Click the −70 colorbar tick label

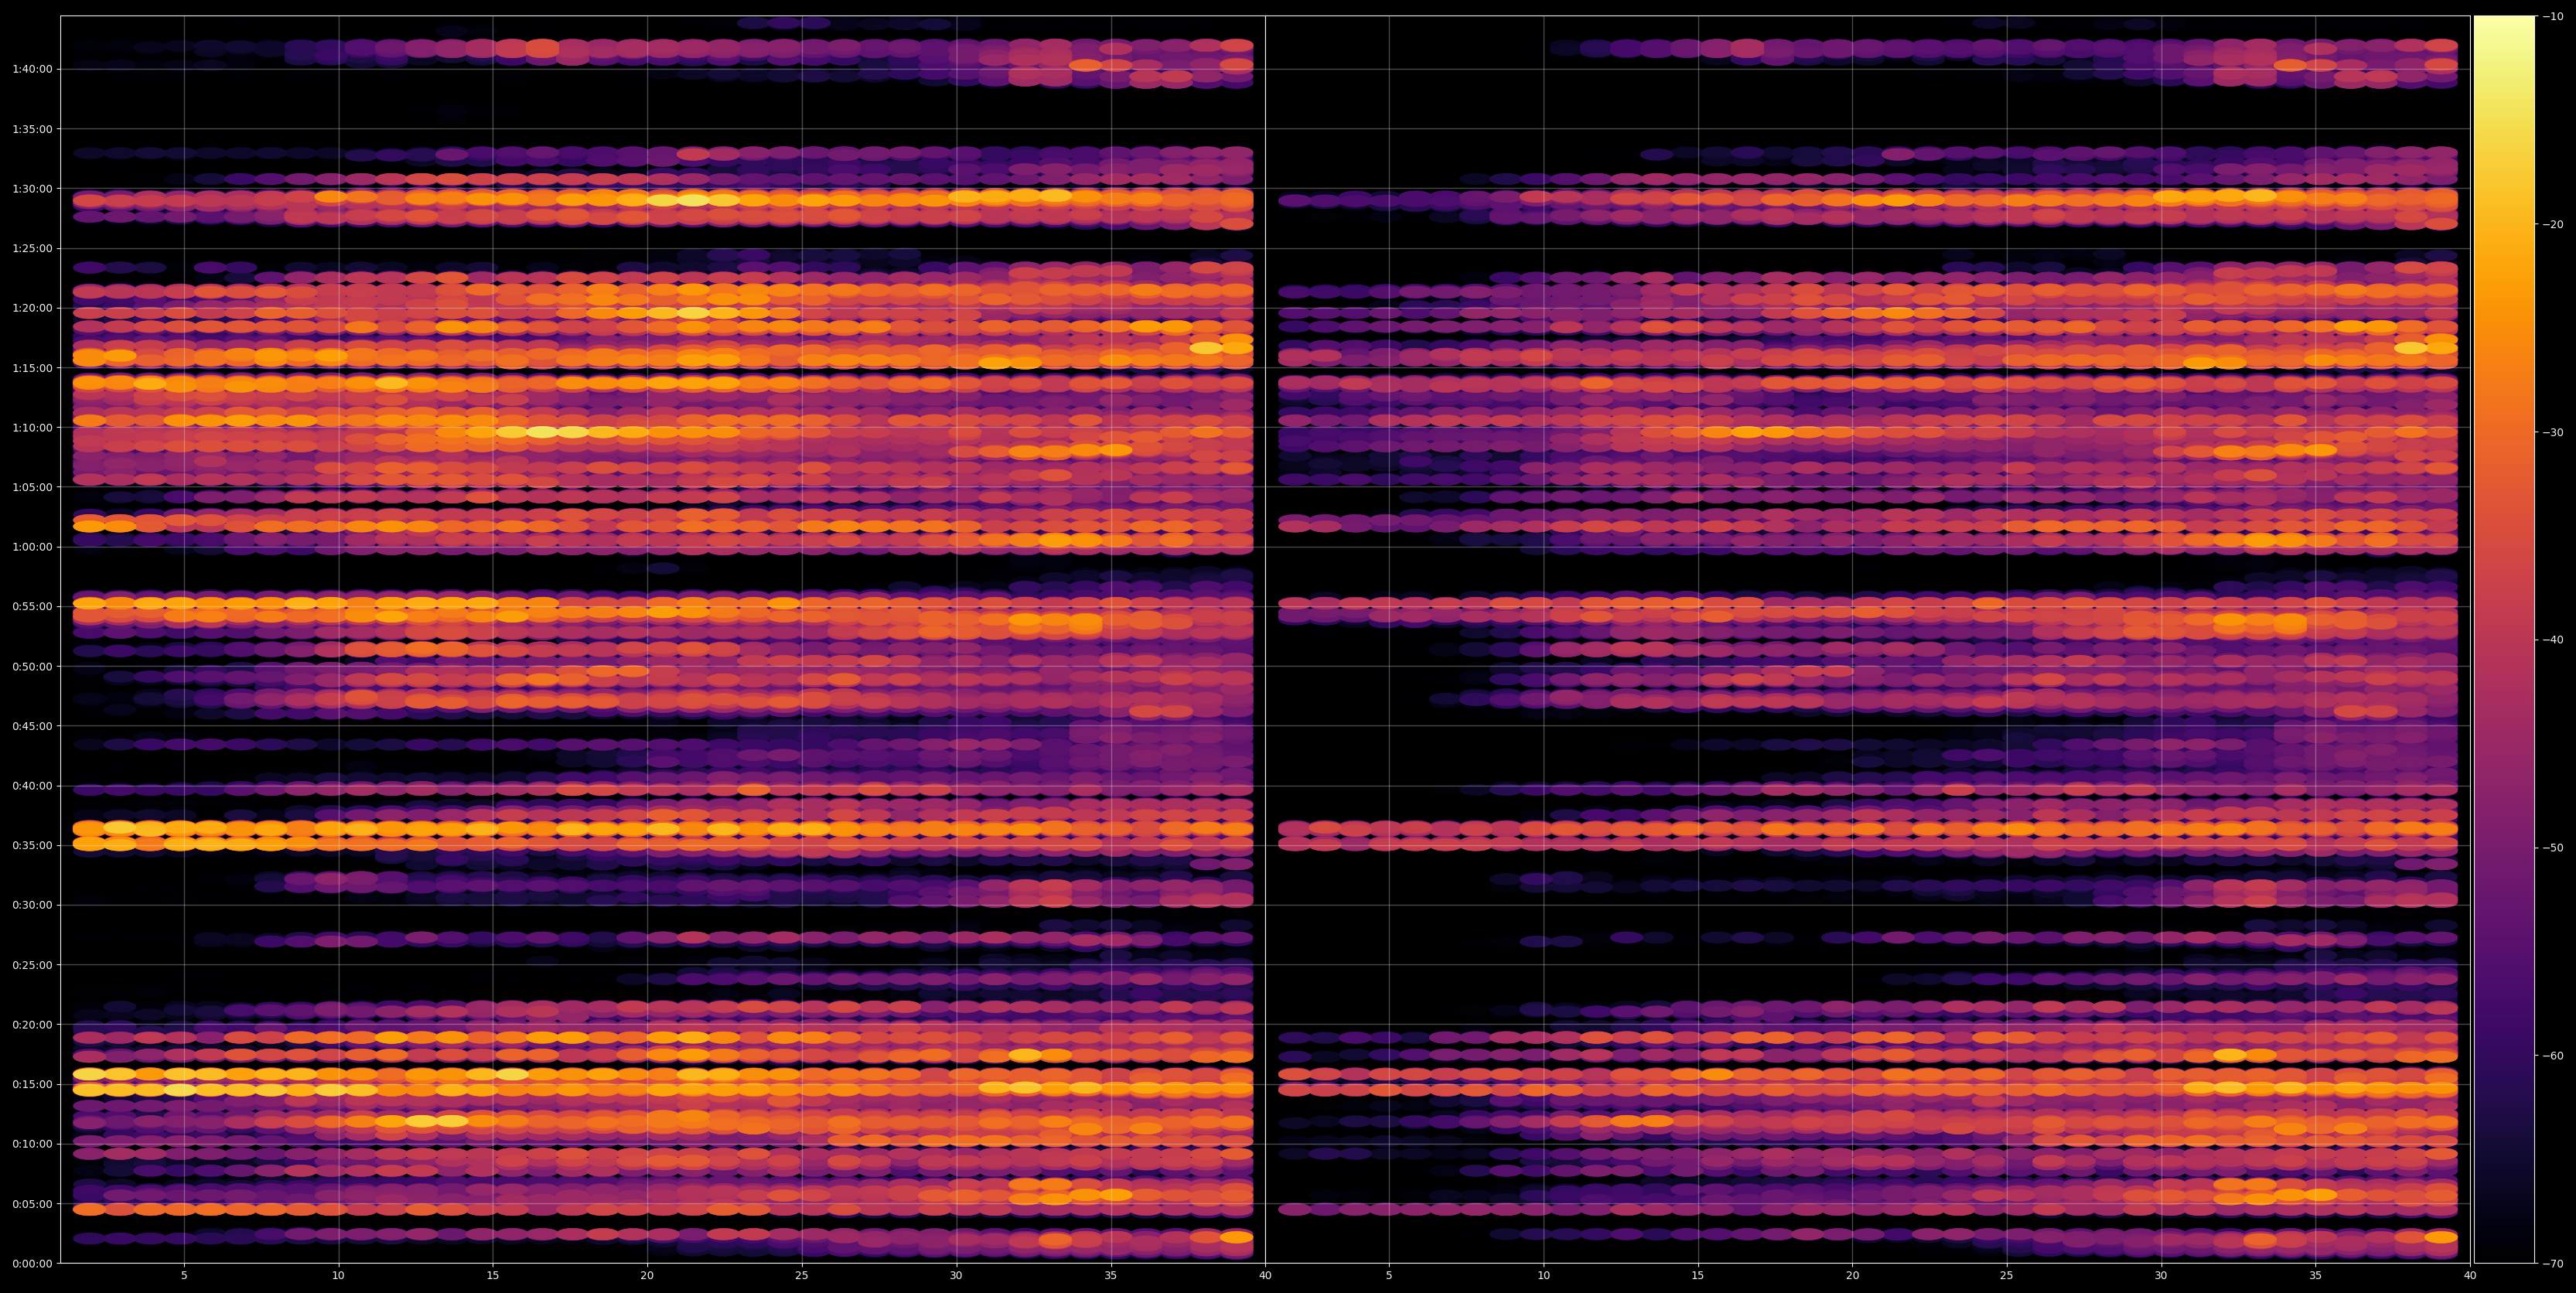[2553, 1264]
